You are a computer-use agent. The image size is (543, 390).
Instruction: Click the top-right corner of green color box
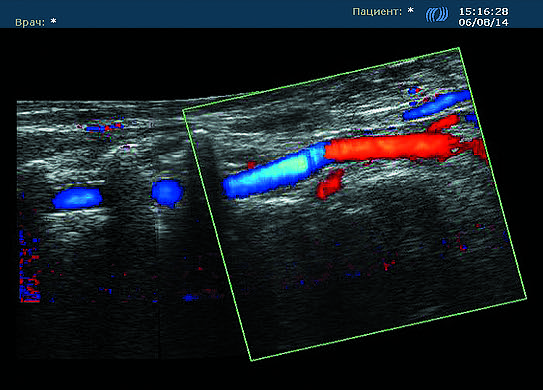[x=459, y=48]
